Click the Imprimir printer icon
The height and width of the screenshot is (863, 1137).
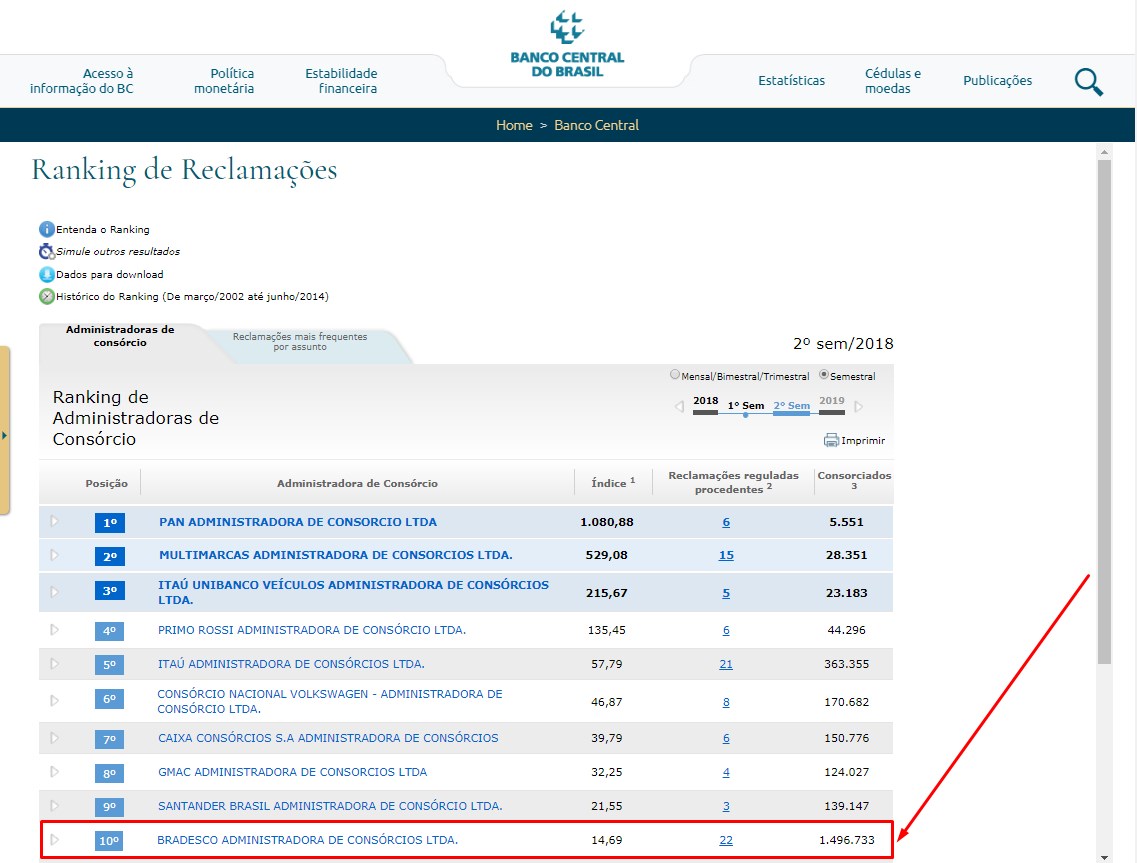tap(831, 440)
